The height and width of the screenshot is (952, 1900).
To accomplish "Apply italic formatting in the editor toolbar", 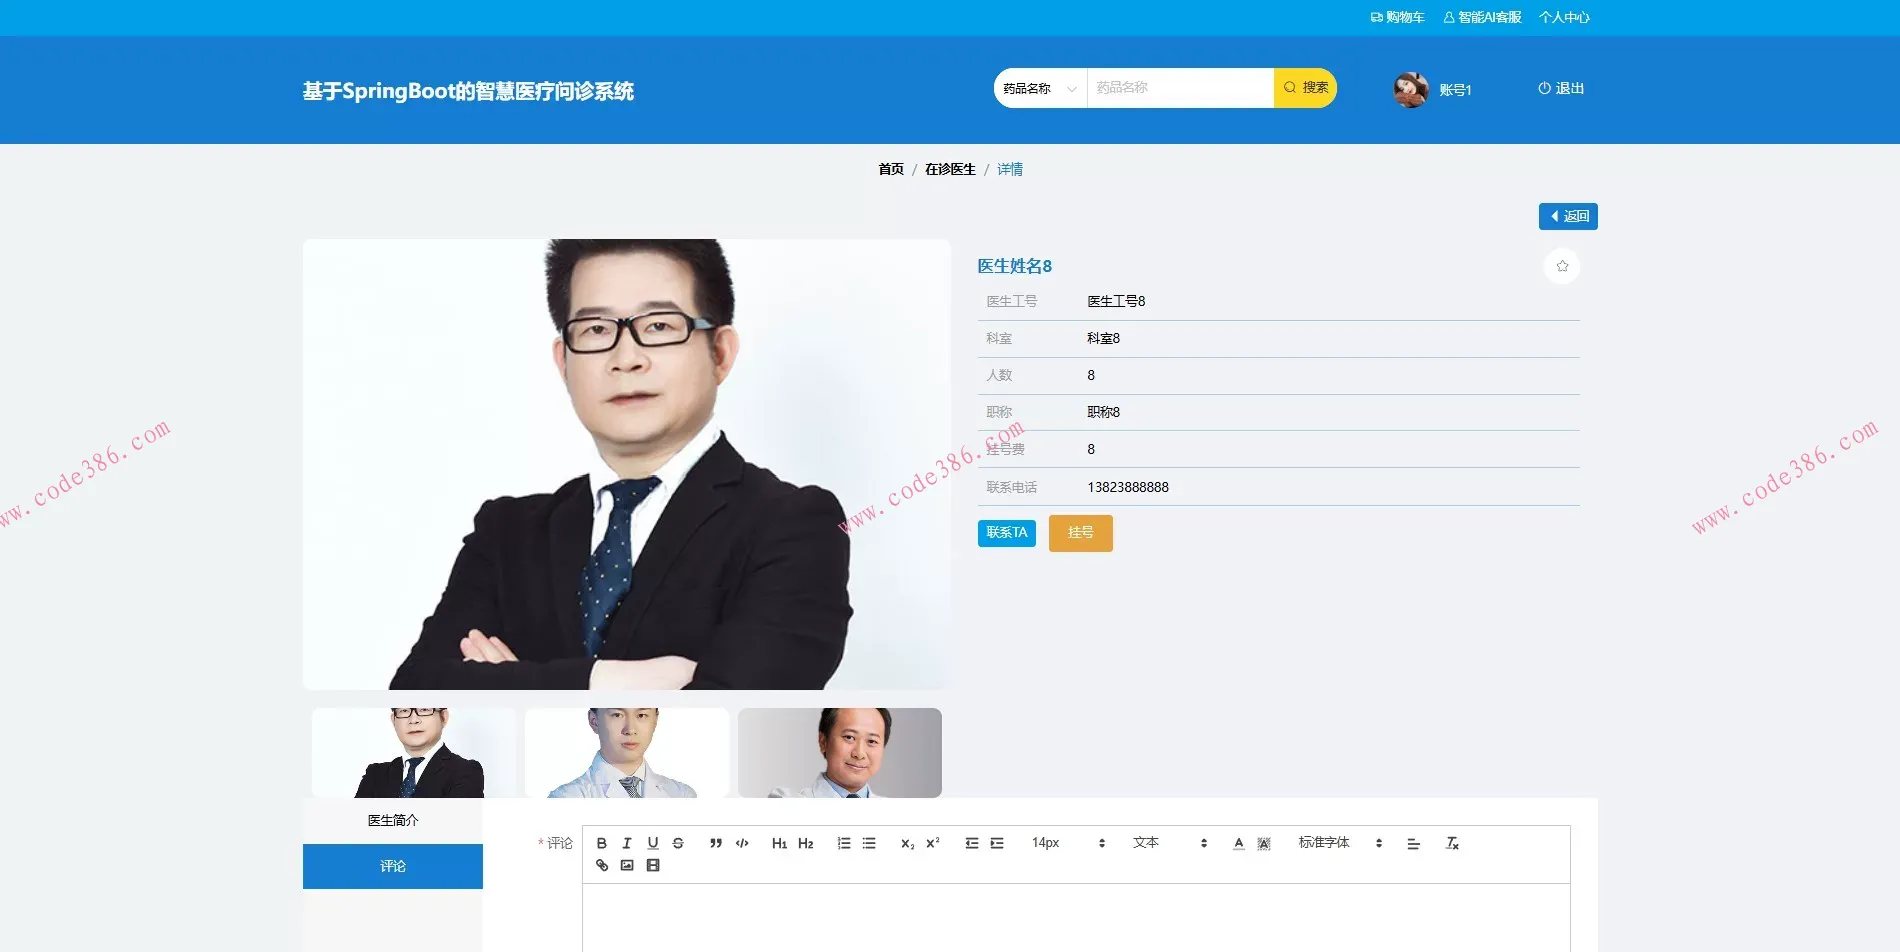I will (x=627, y=842).
